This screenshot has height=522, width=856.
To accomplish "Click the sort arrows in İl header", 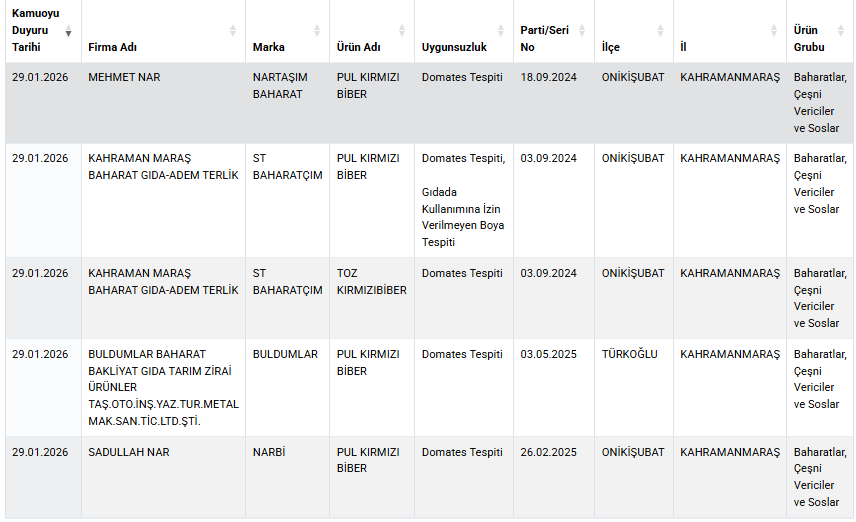I will (x=773, y=31).
